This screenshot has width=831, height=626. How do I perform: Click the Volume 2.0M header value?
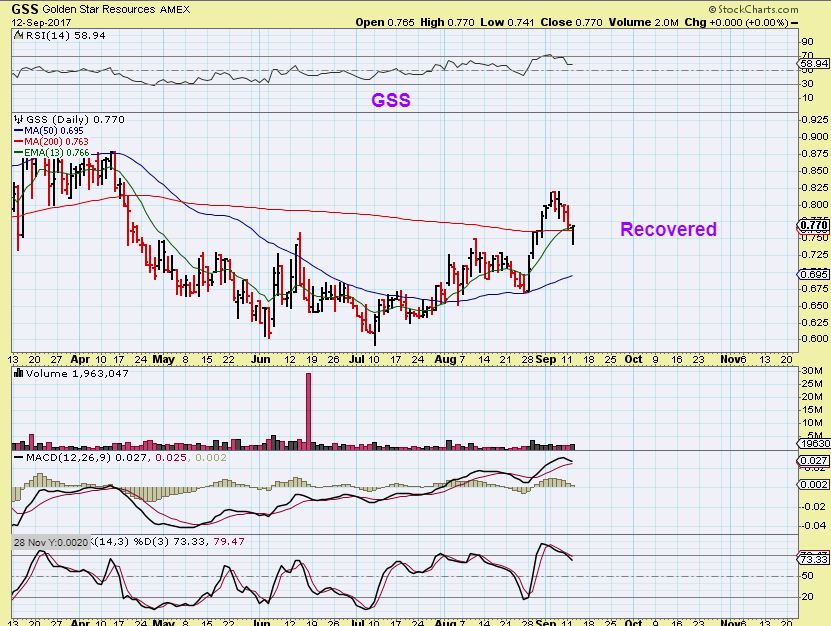pos(643,22)
